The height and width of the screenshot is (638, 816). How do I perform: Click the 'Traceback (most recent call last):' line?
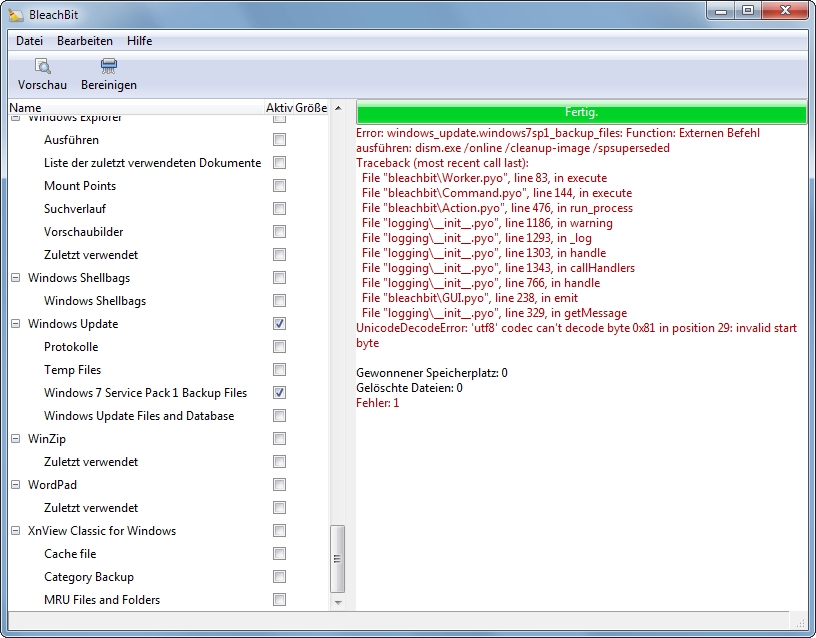[442, 163]
